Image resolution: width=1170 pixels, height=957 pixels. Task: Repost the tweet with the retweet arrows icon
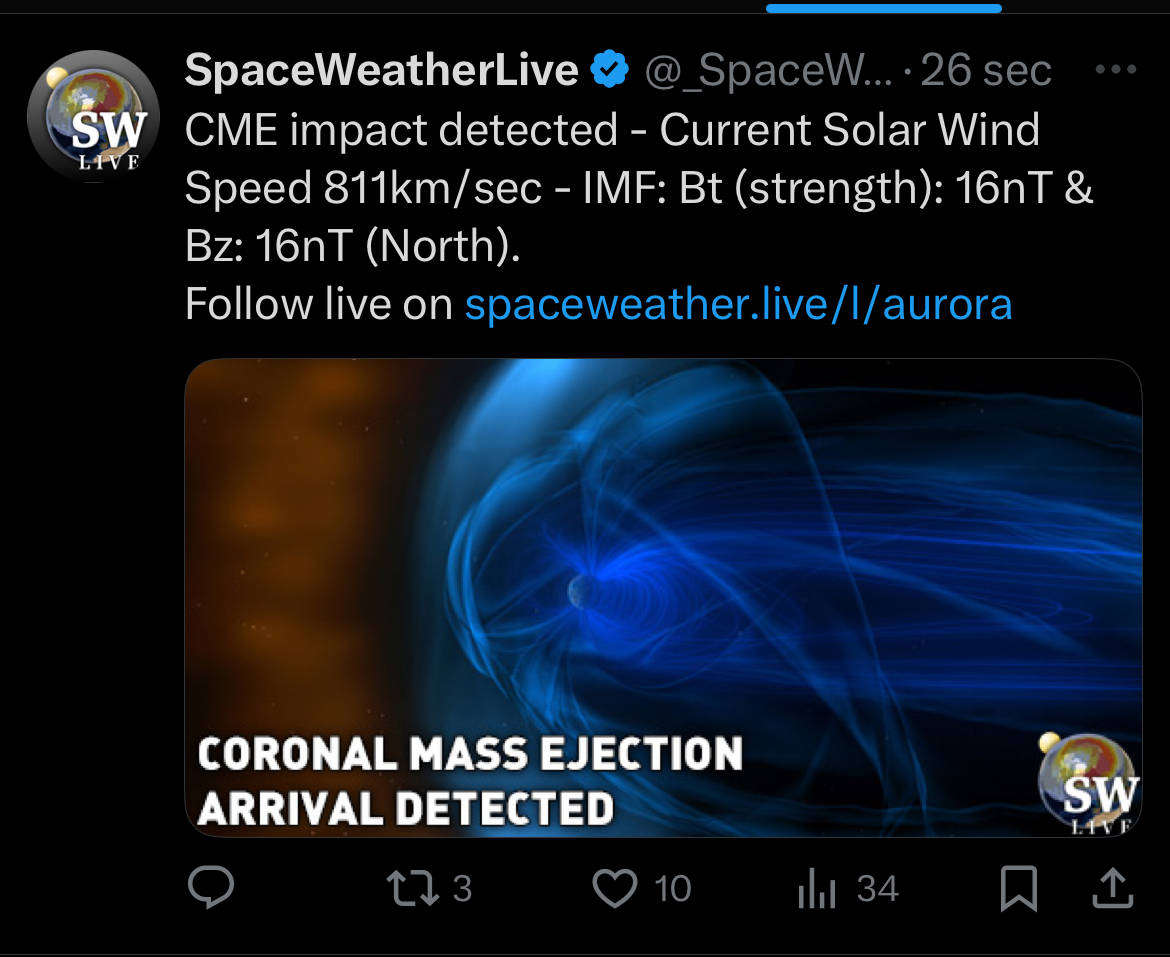click(414, 888)
